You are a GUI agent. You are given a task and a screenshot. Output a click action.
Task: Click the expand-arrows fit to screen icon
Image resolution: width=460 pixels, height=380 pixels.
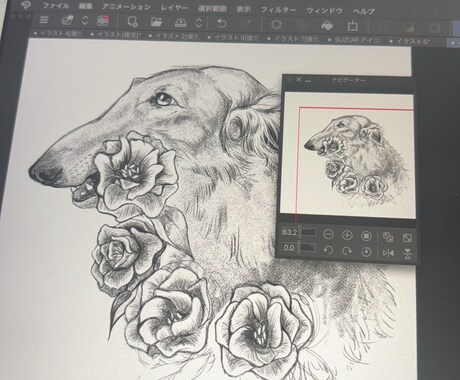coord(407,238)
